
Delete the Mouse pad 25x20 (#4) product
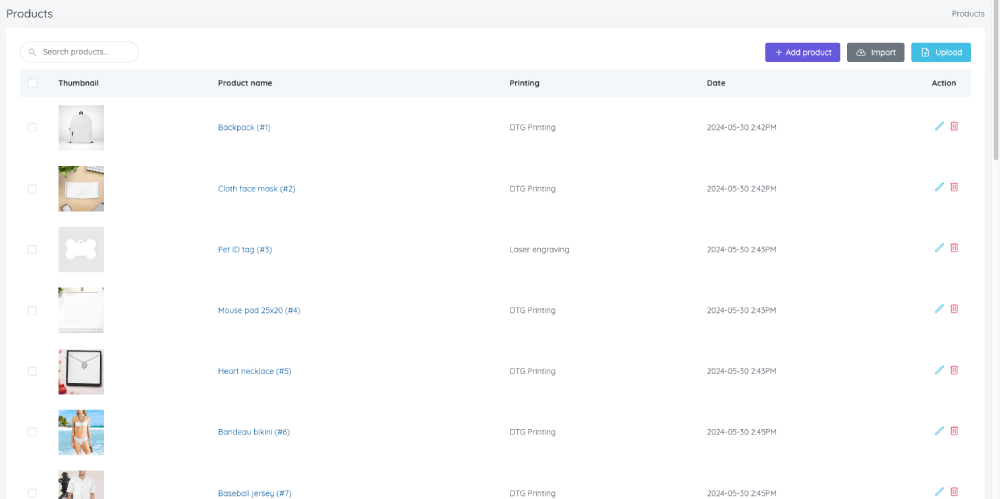[x=954, y=309]
